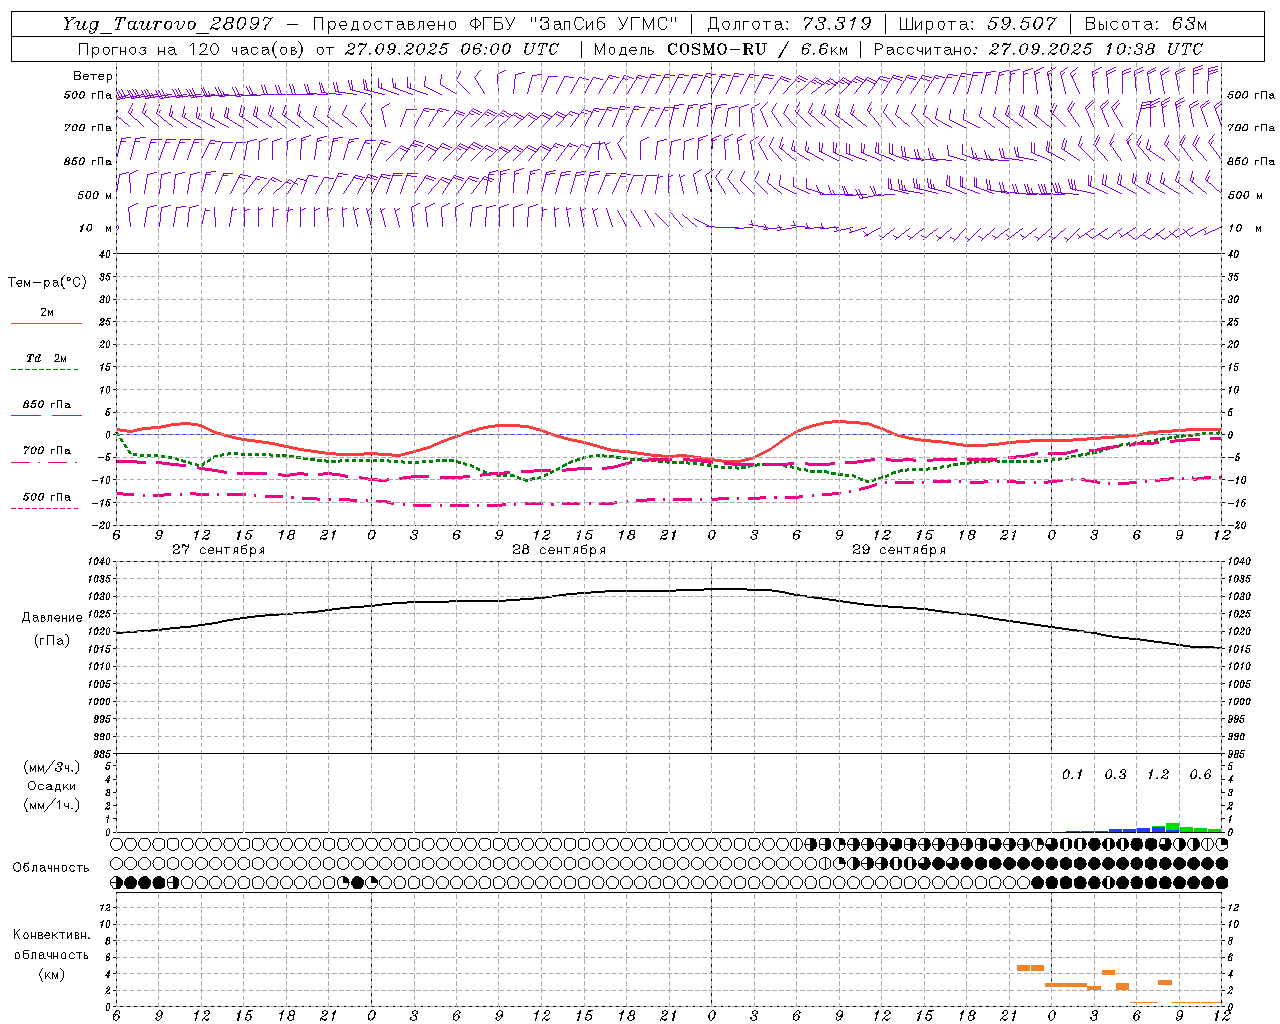
Task: Select the (км) unit for convective clouds
Action: 52,974
